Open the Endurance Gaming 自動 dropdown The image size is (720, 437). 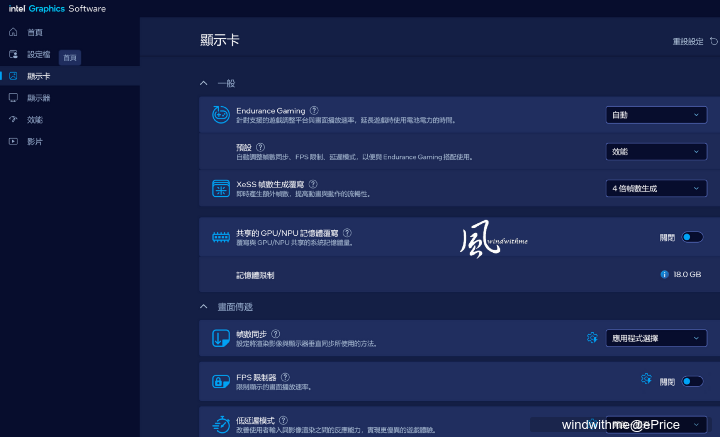point(657,115)
